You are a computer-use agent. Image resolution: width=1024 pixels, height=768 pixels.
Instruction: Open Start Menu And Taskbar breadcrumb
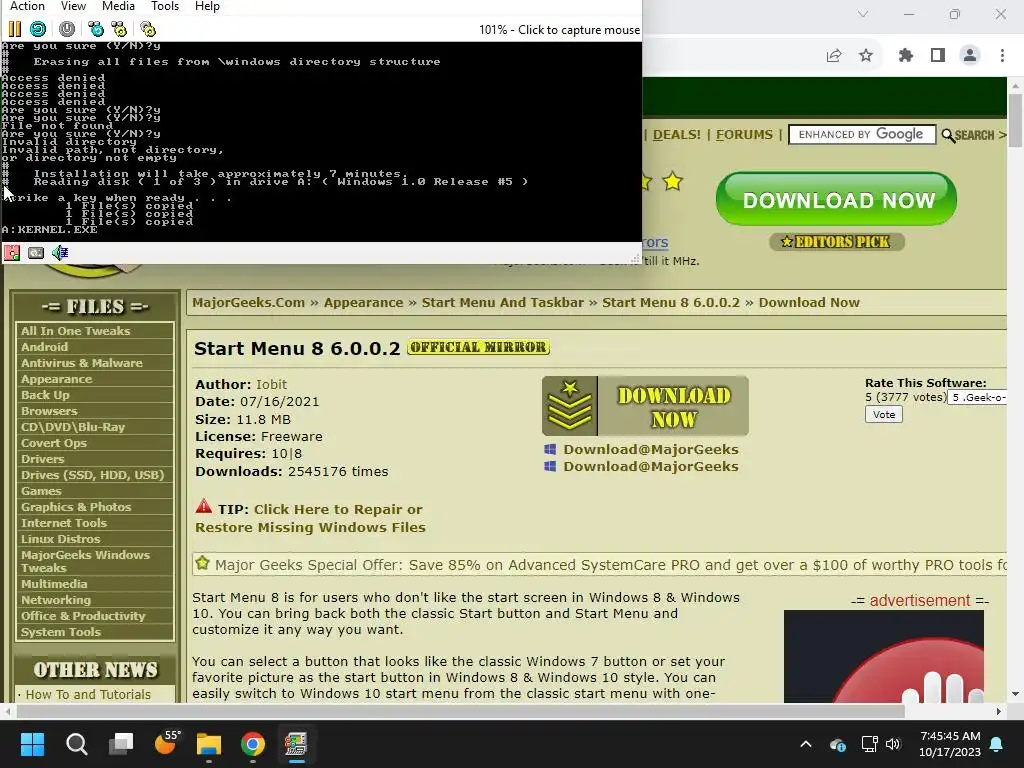(x=503, y=302)
